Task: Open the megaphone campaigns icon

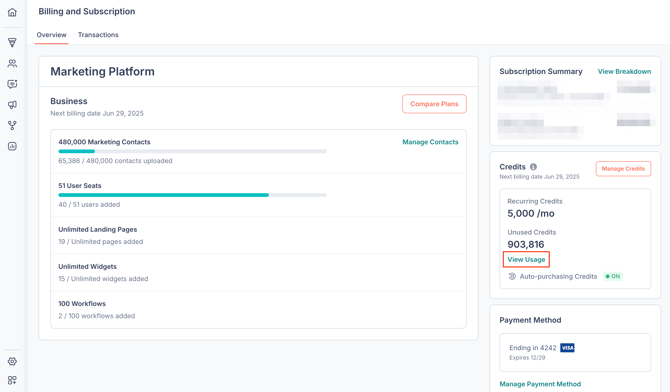Action: click(12, 105)
